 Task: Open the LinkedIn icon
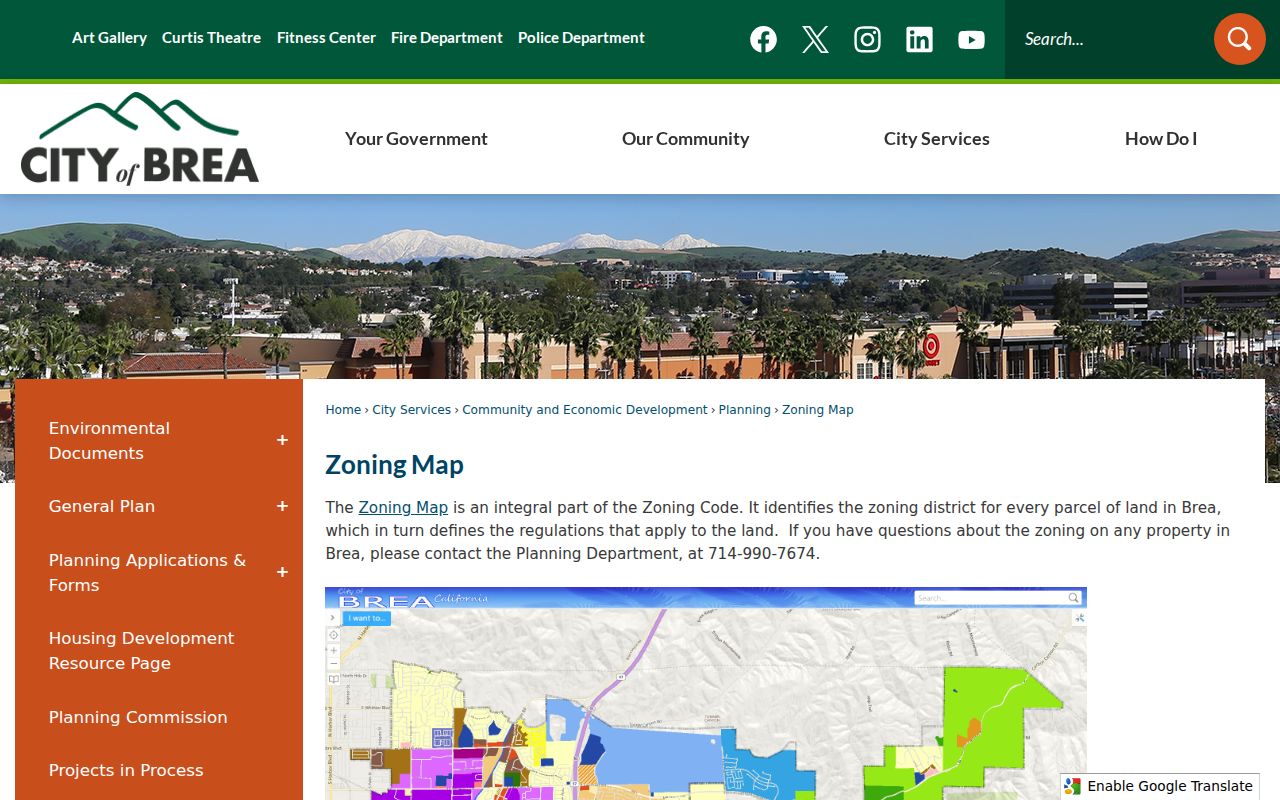click(x=919, y=39)
